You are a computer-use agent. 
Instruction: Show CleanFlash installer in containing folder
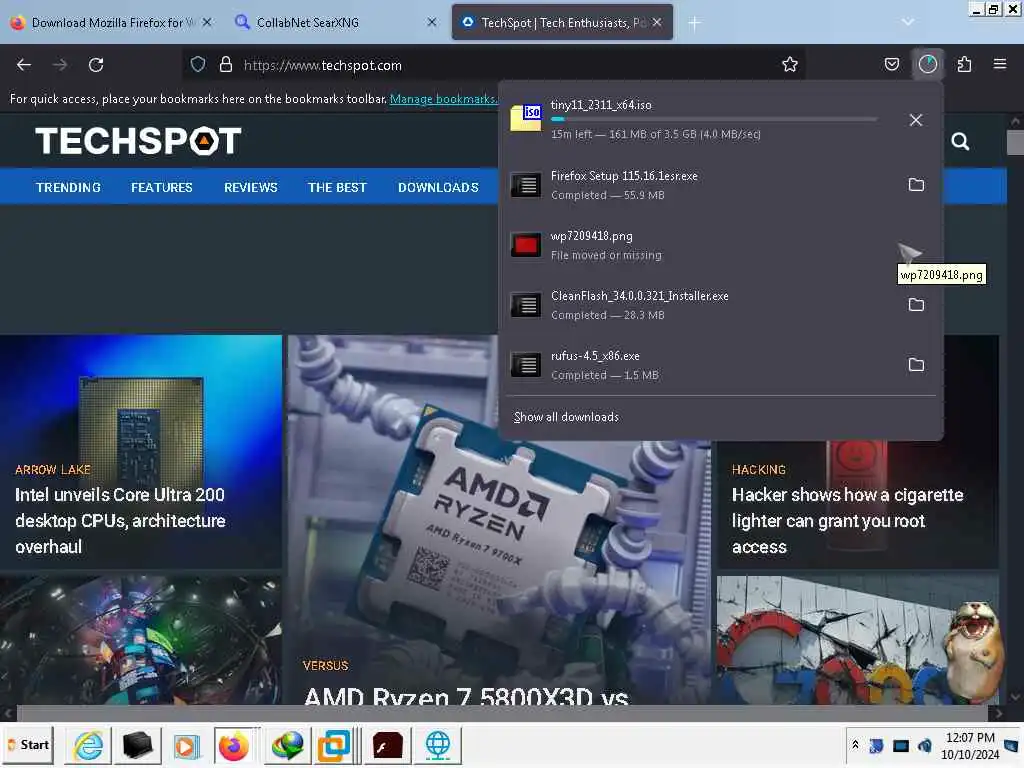pyautogui.click(x=916, y=305)
